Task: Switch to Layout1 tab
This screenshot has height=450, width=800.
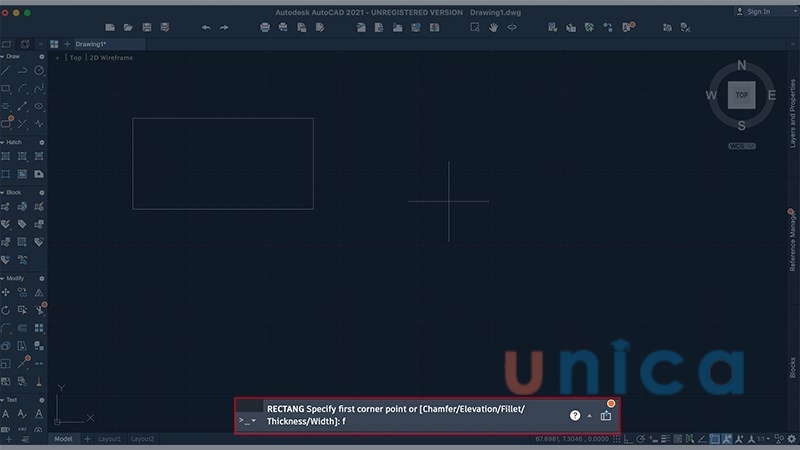Action: (x=108, y=439)
